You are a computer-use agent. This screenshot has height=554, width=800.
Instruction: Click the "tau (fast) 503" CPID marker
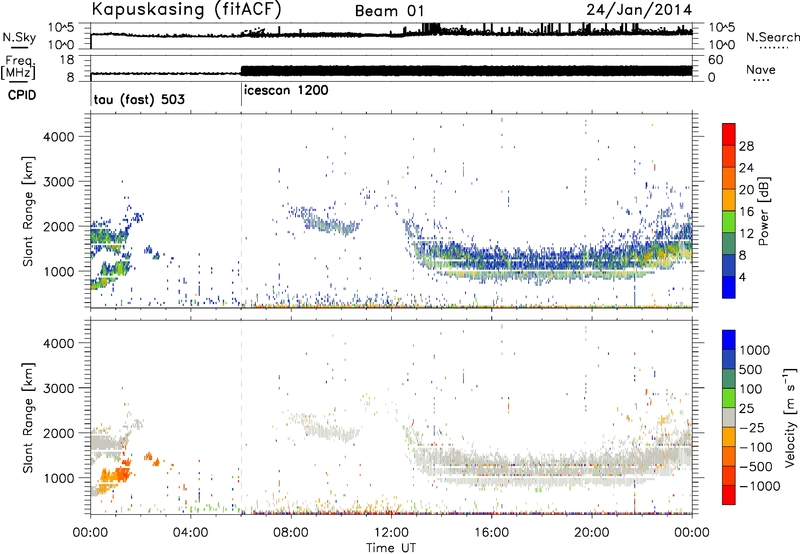pos(139,99)
